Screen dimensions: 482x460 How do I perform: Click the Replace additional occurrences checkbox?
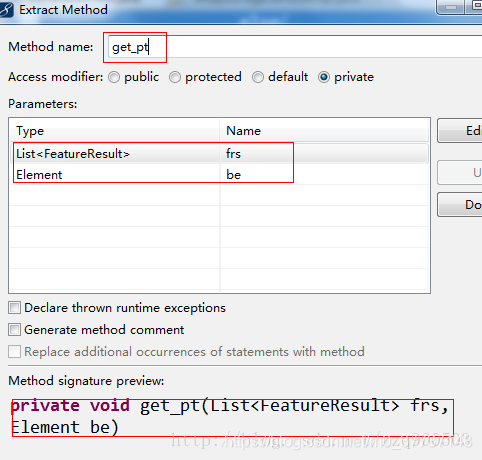click(x=14, y=352)
